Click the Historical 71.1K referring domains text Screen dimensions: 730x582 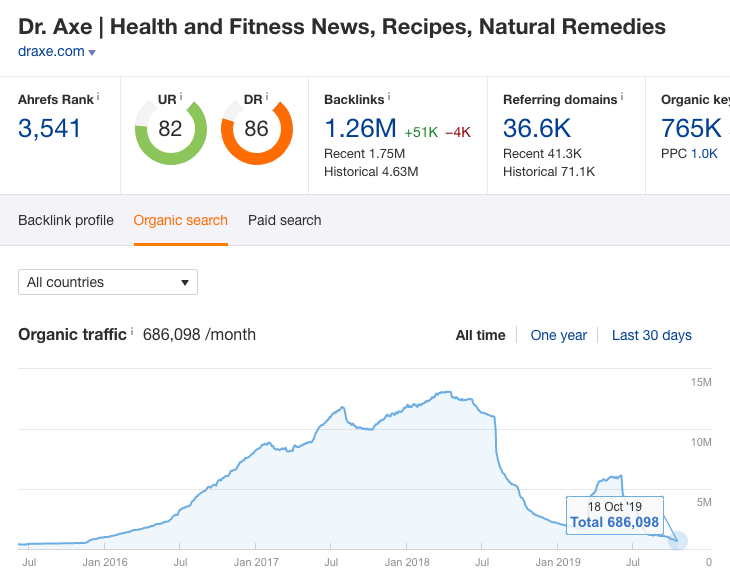[x=549, y=172]
